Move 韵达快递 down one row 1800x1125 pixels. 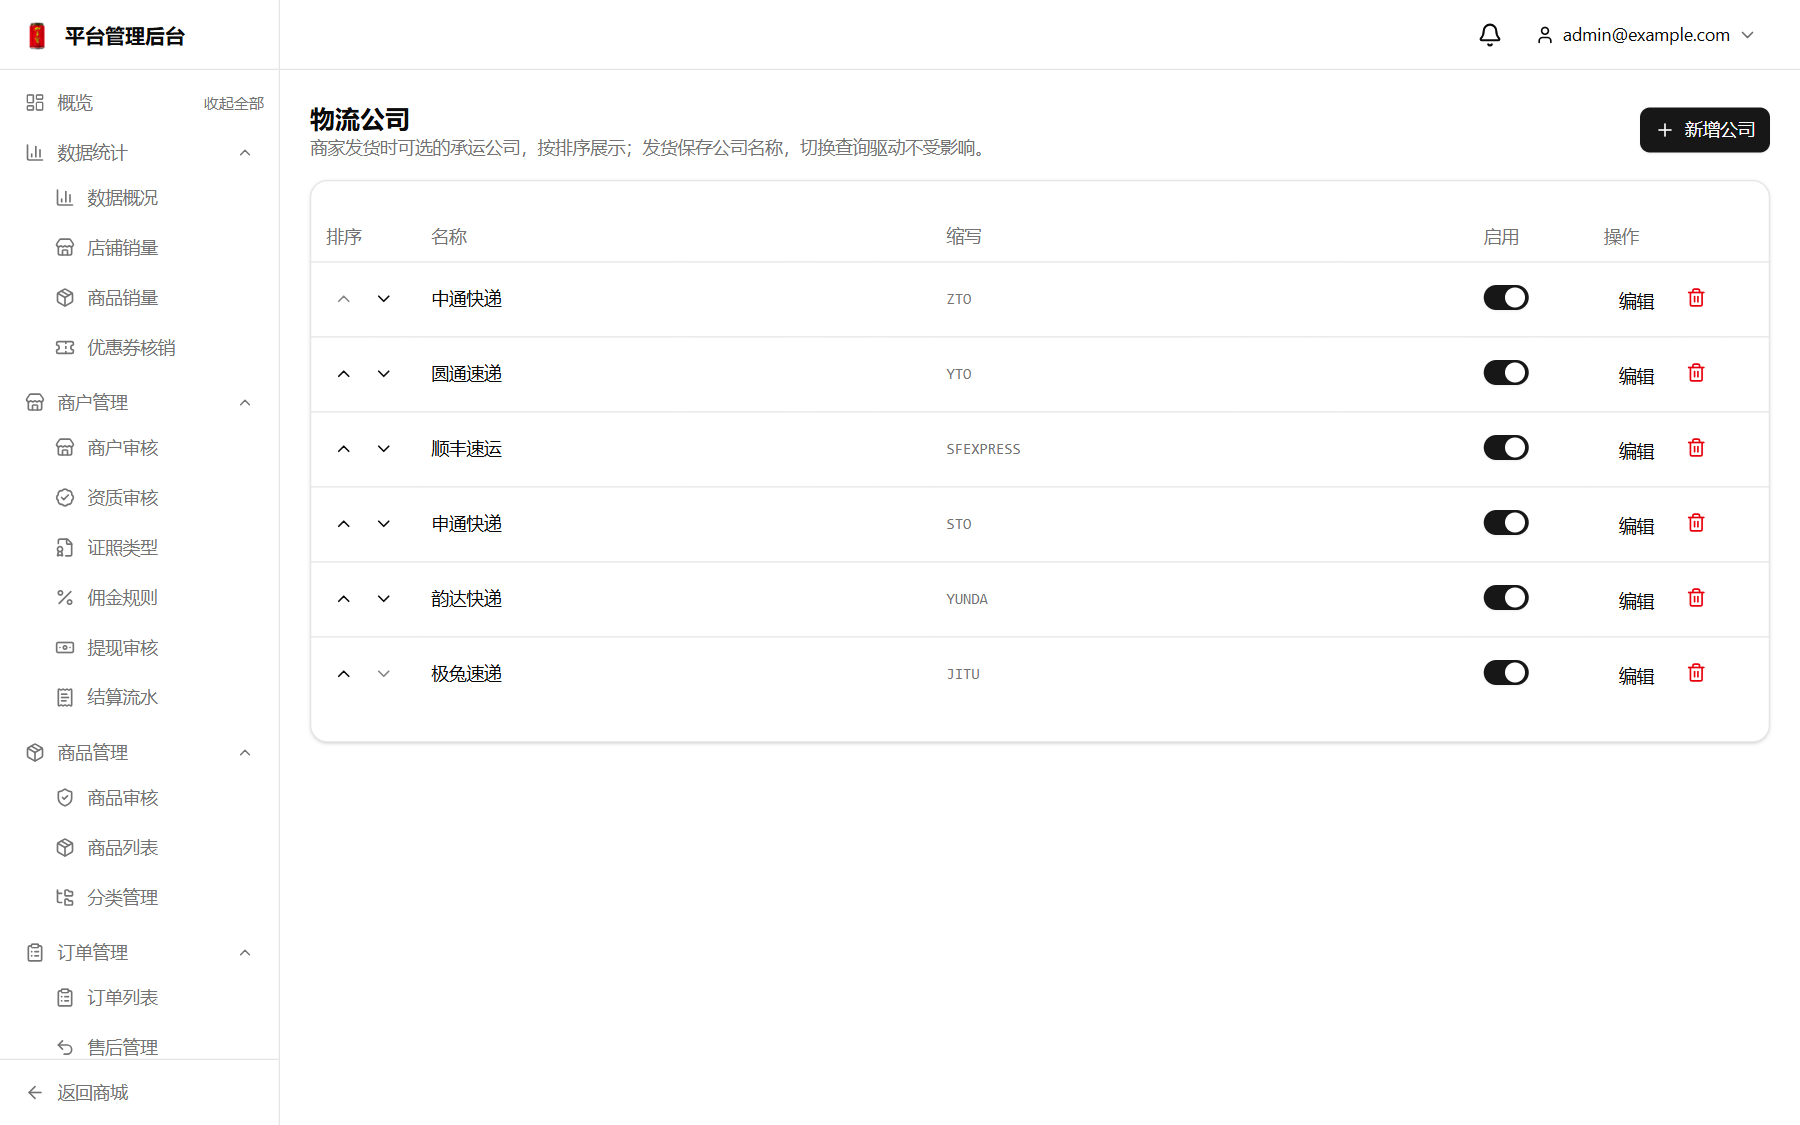[384, 599]
